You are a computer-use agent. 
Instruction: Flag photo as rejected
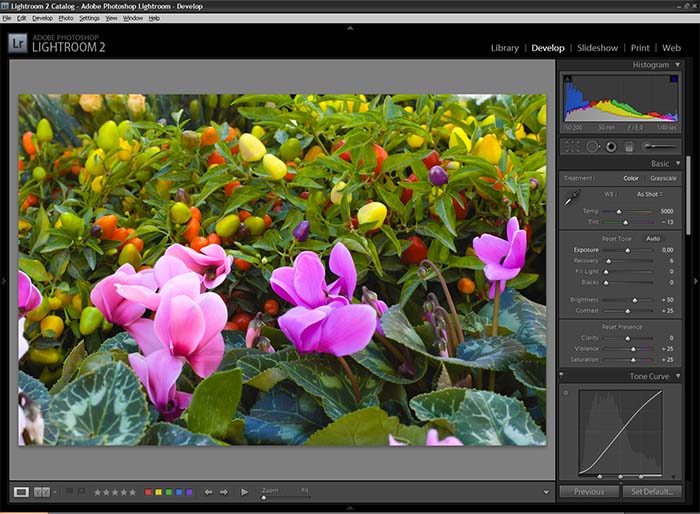pos(82,492)
